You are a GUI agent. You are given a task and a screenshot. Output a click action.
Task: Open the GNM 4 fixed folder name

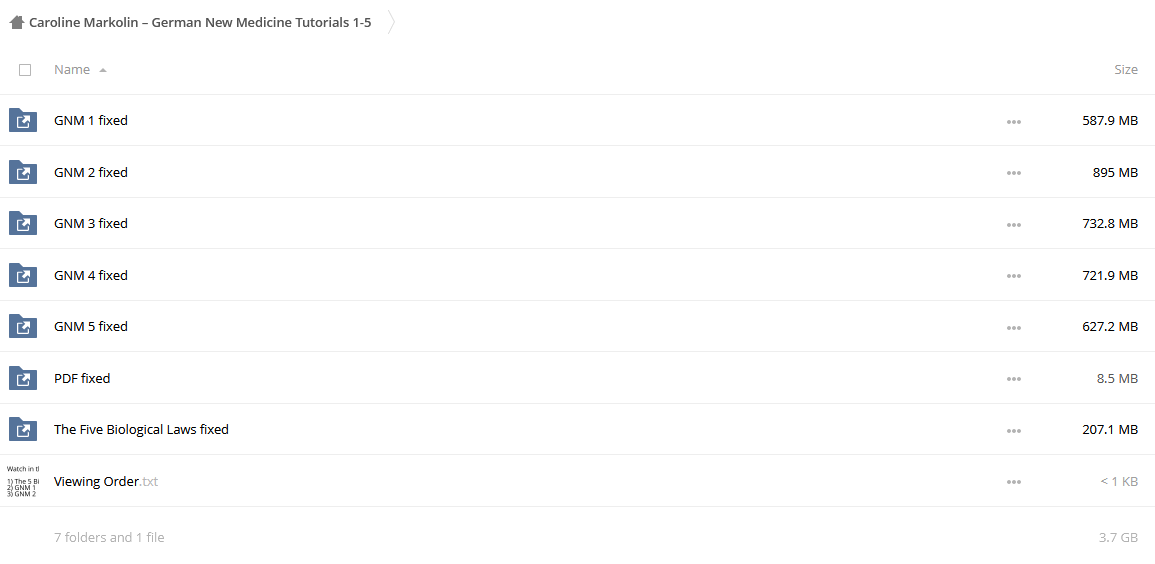(91, 275)
